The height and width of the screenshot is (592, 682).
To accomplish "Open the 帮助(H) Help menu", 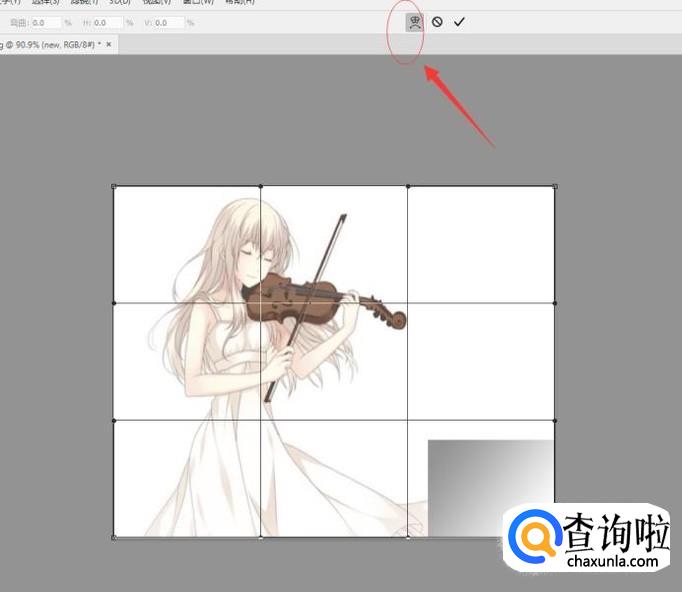I will 240,2.
